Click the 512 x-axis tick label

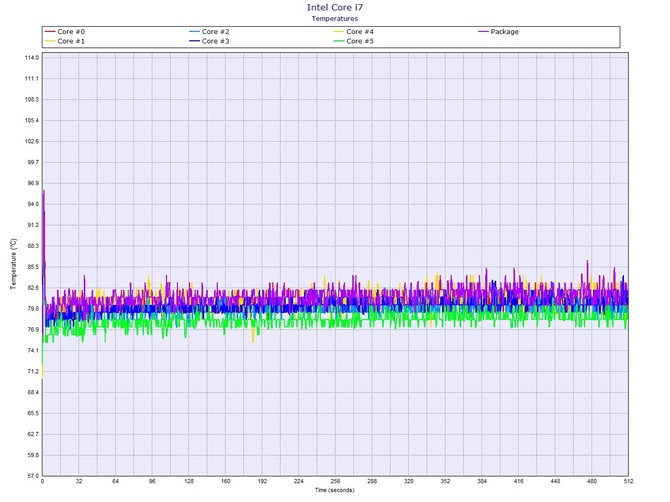coord(628,481)
